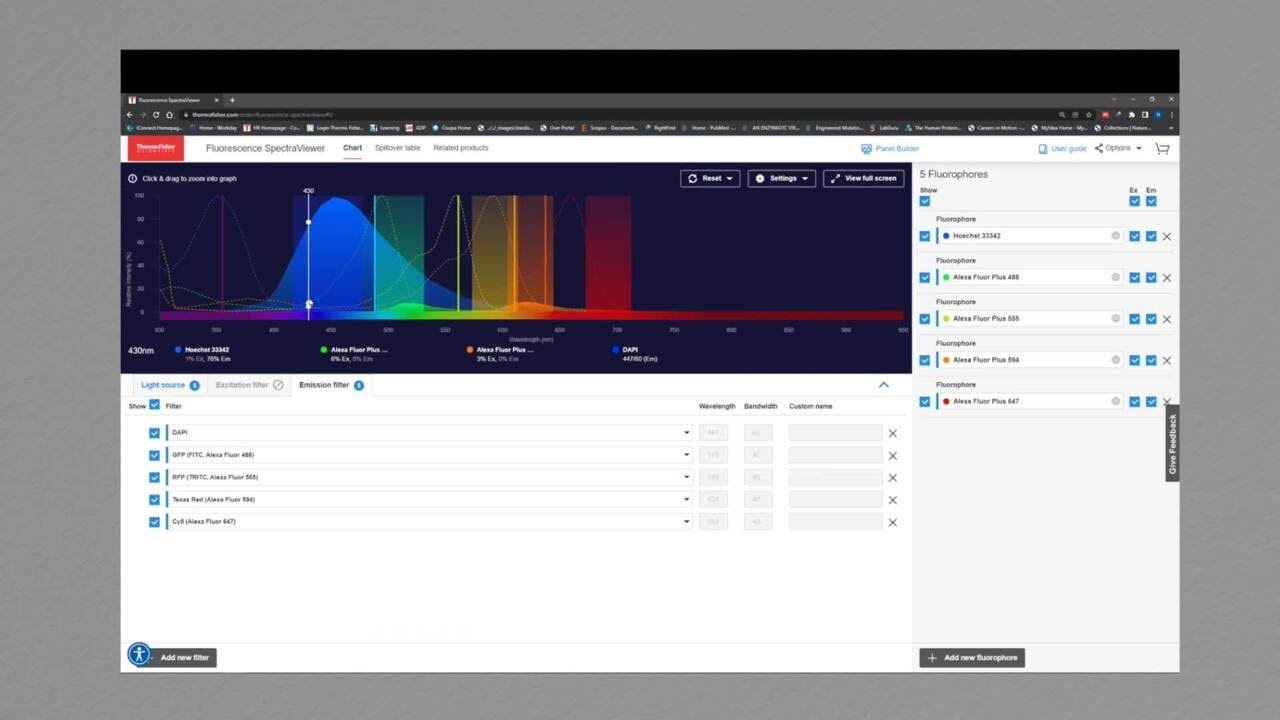Click the 430 nm wavelength marker line handle

pos(308,222)
